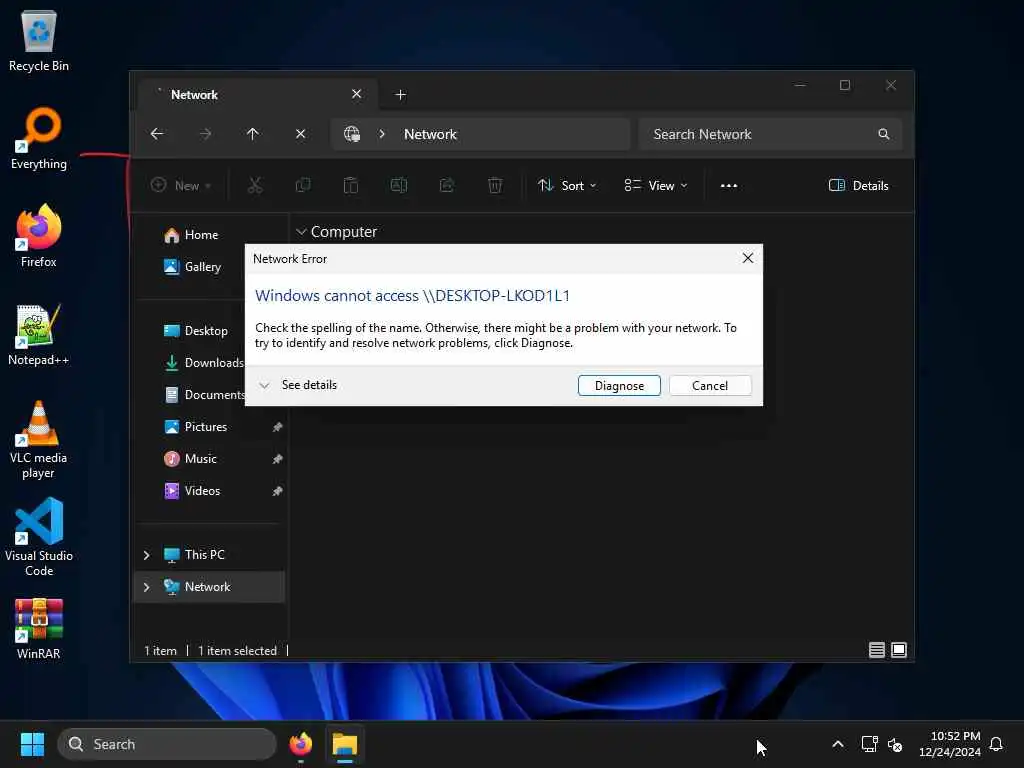
Task: Add a new Explorer tab
Action: [400, 95]
